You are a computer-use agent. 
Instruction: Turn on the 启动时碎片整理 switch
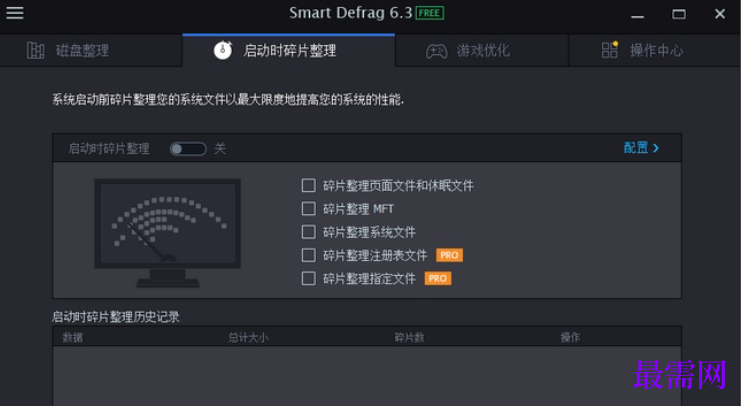[188, 149]
